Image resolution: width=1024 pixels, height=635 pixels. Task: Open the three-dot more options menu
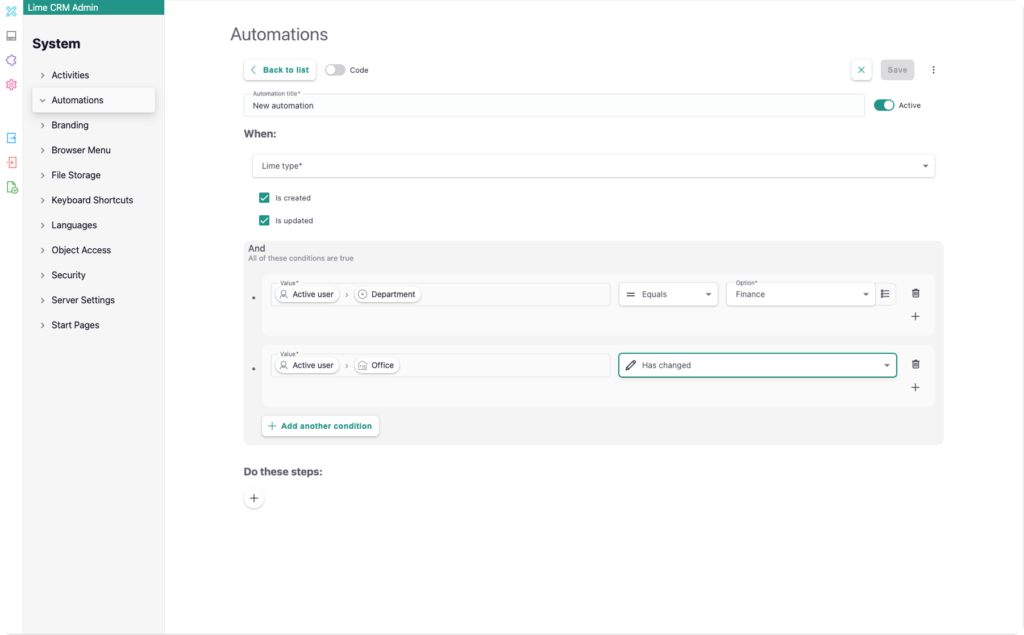933,70
